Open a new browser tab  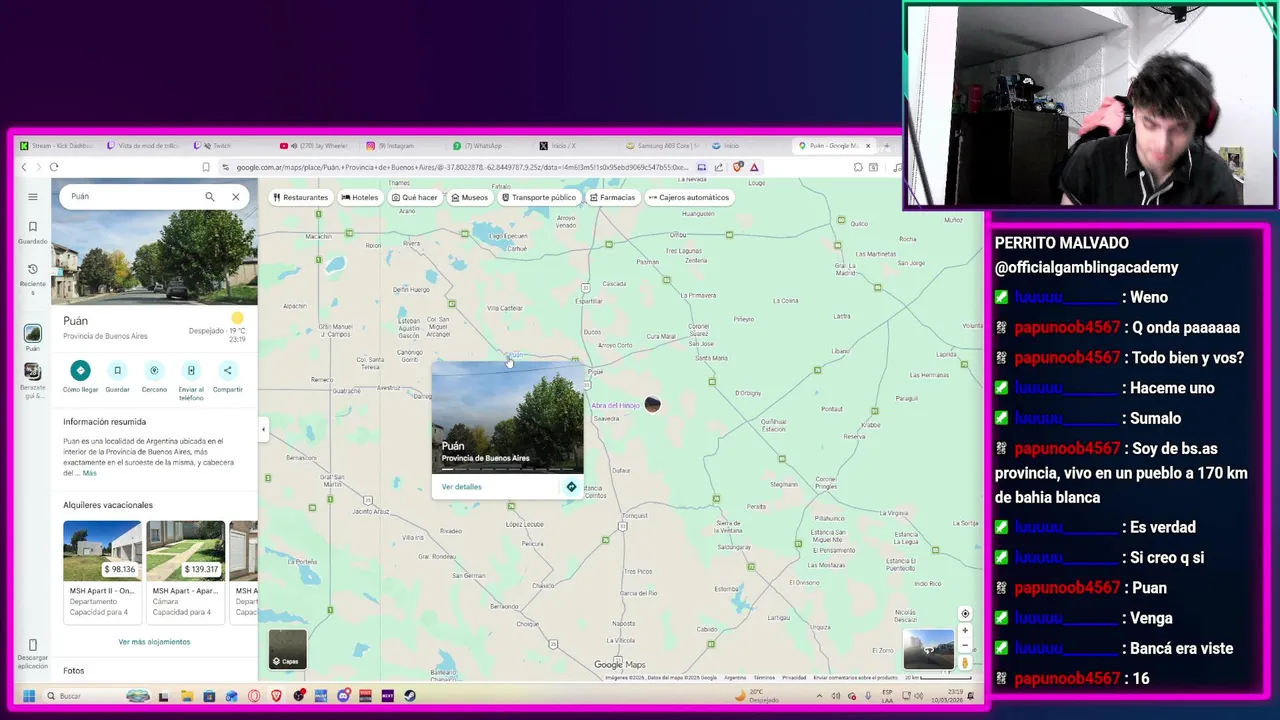click(886, 146)
